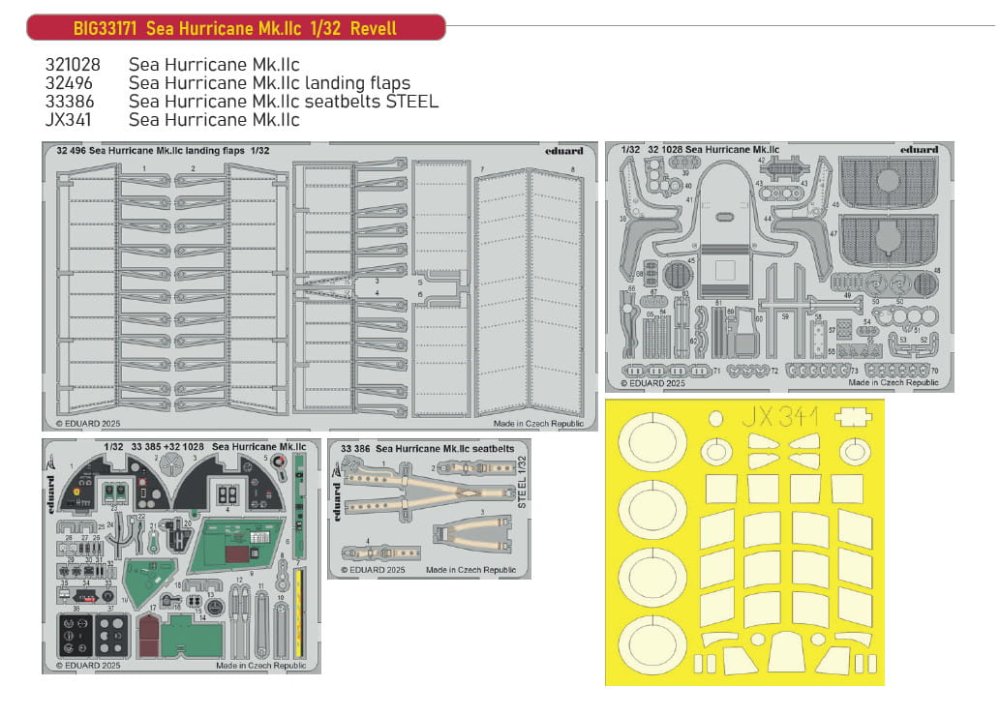Click upper radiator grille mesh part 46
1000x716 pixels.
coord(888,182)
